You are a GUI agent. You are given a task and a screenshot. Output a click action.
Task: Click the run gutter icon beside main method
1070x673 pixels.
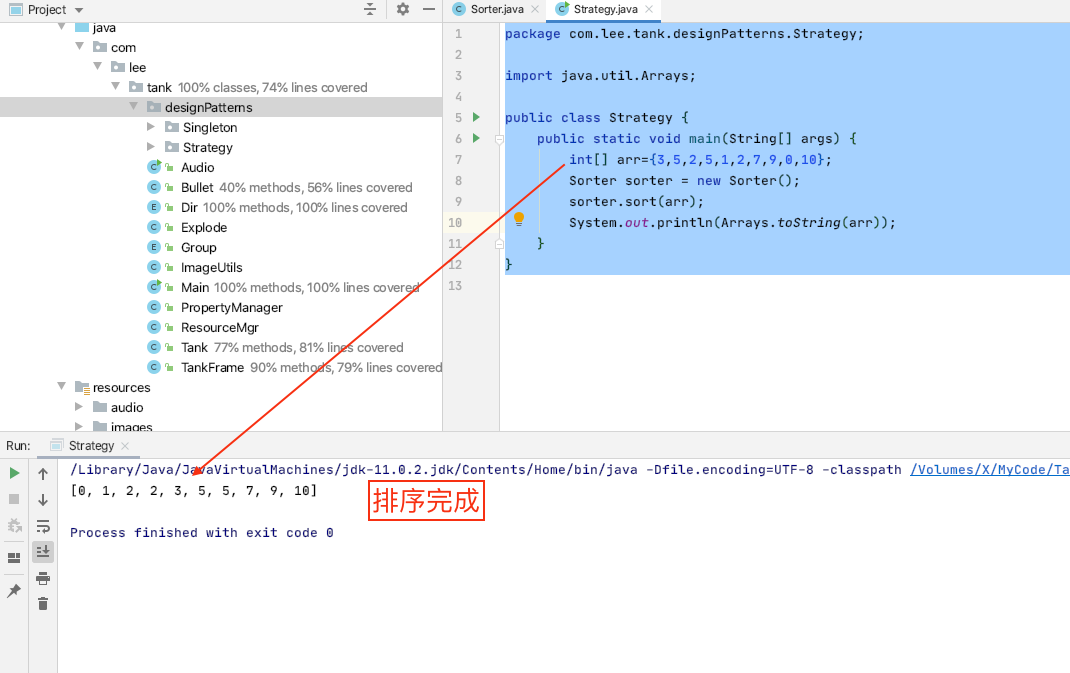click(476, 138)
